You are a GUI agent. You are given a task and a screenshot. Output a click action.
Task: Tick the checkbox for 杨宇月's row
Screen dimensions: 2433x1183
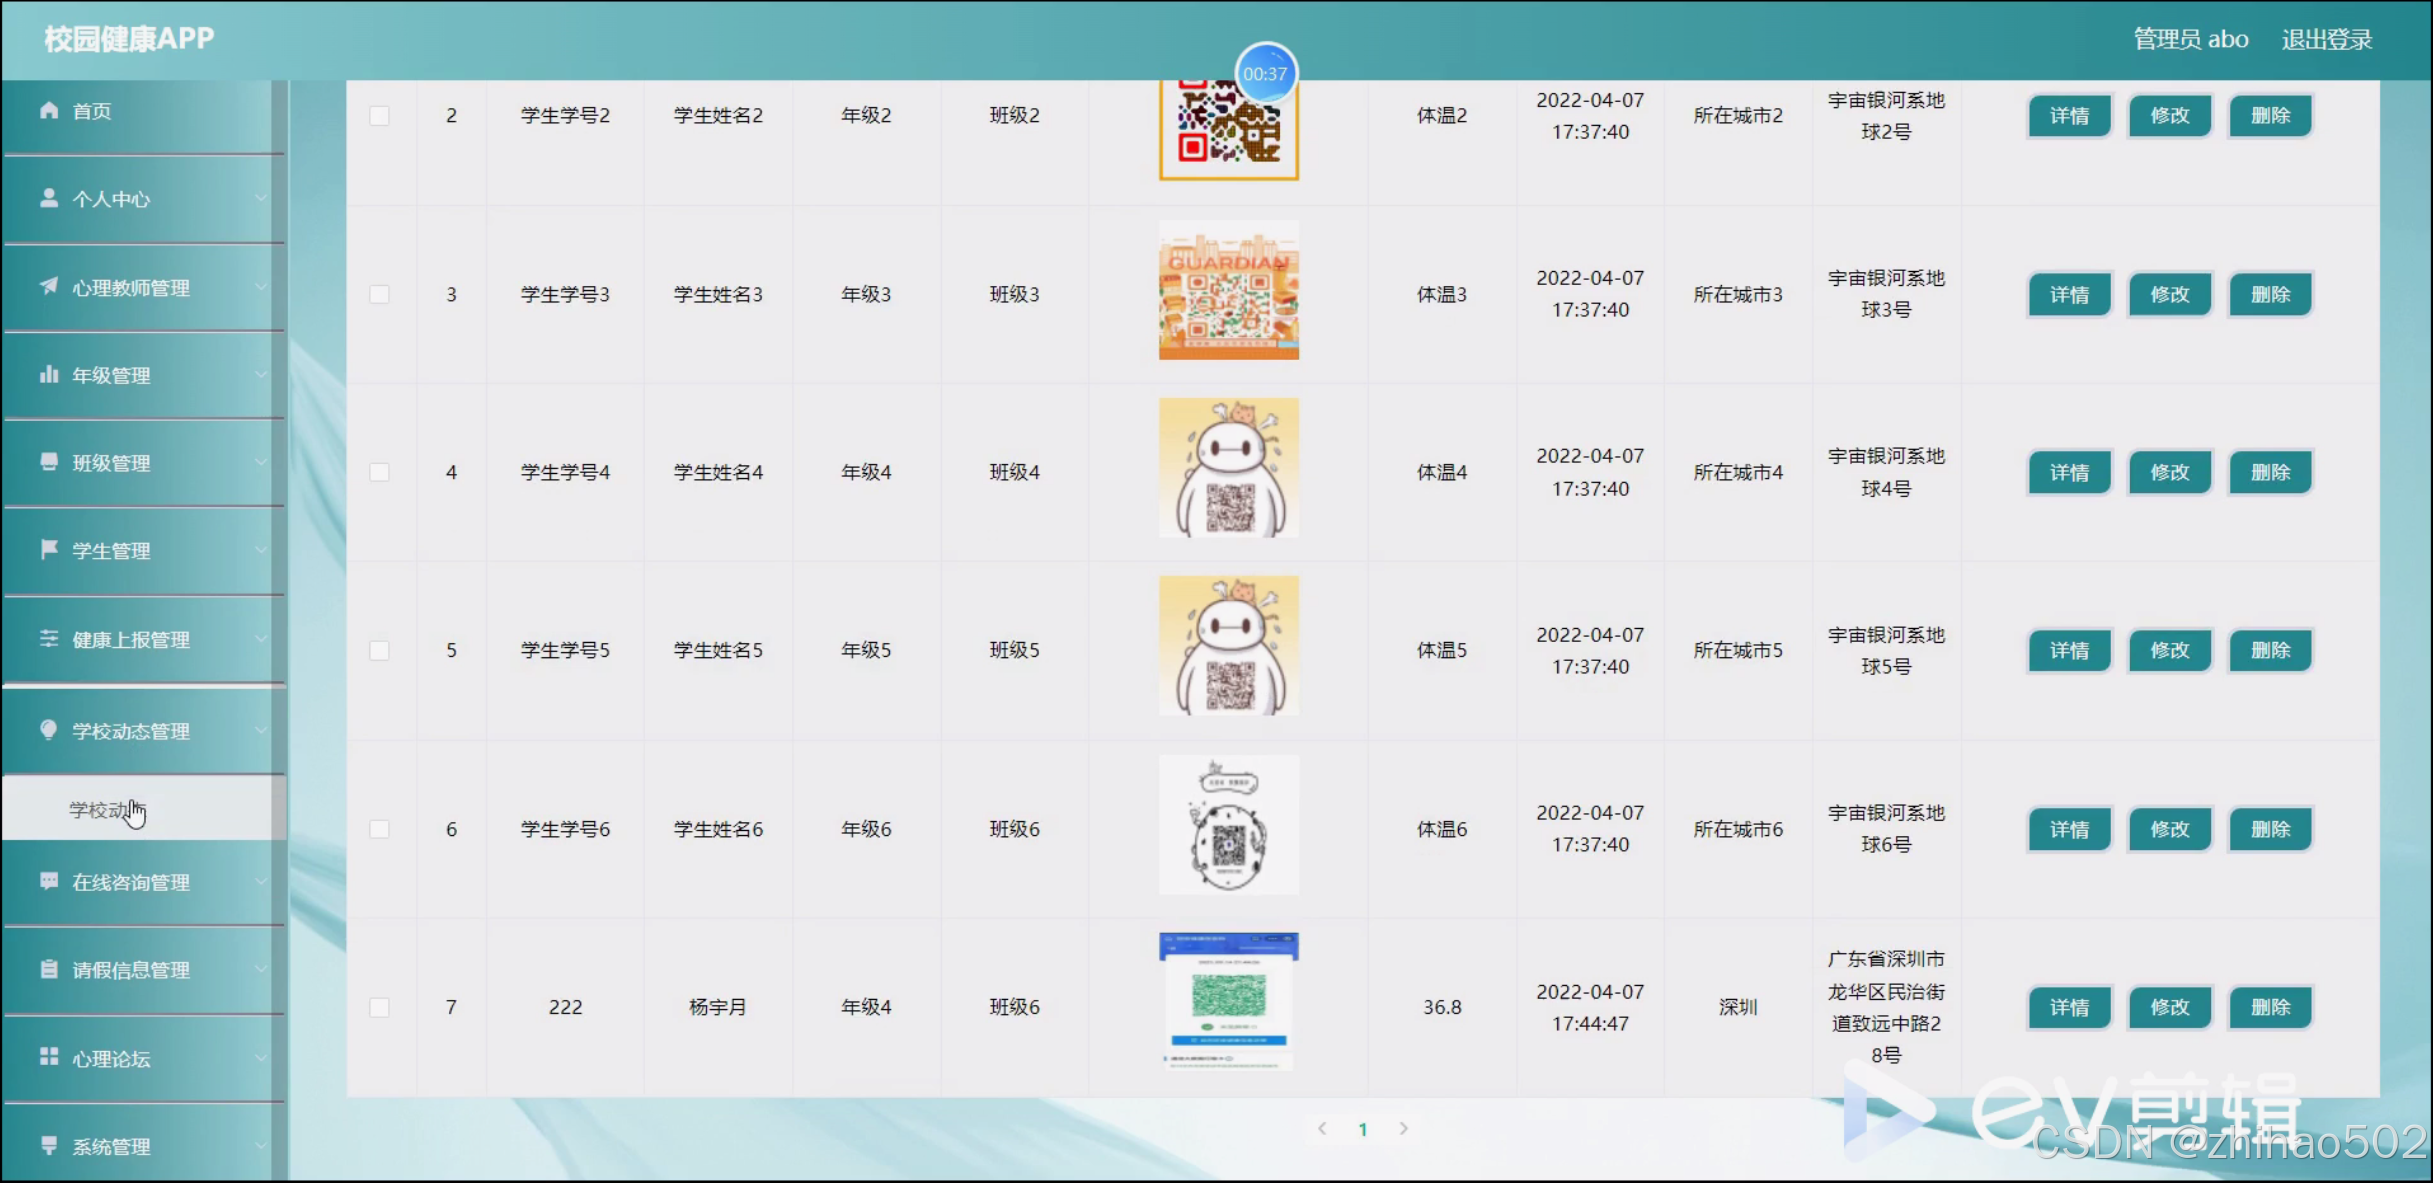coord(379,1007)
